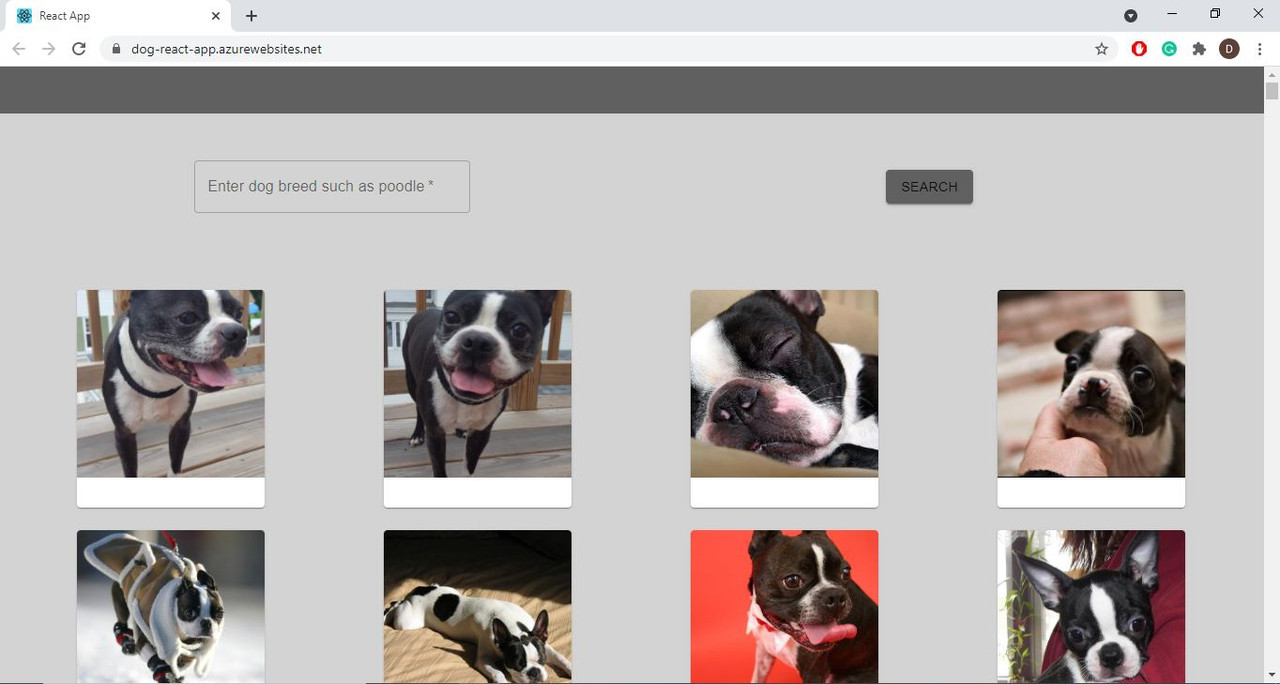Open the red Opera-style extension icon

(1139, 49)
